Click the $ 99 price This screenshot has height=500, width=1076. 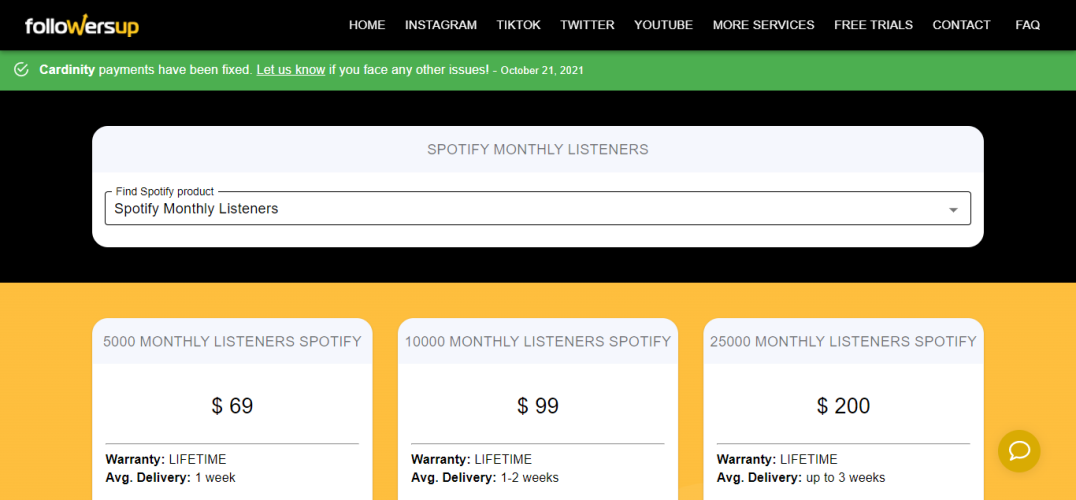[x=538, y=406]
